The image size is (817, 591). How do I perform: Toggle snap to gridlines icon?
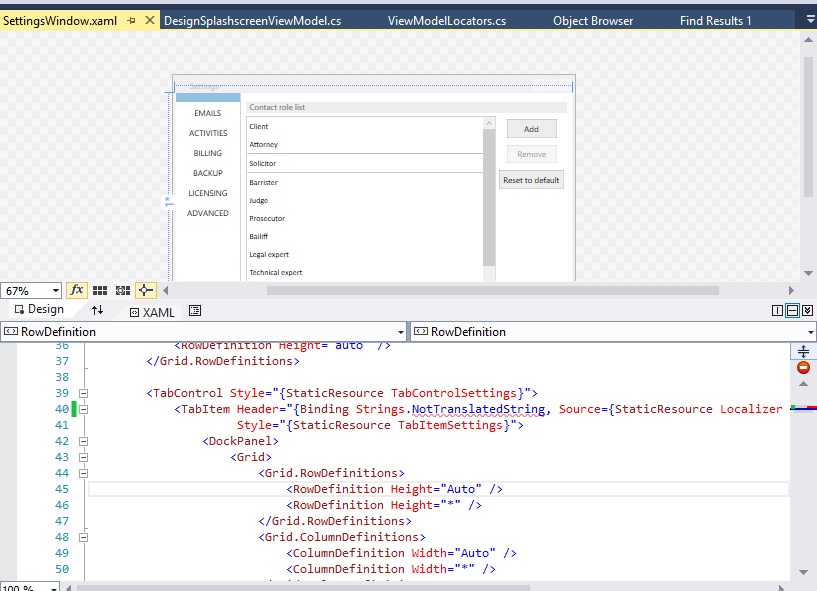point(123,290)
